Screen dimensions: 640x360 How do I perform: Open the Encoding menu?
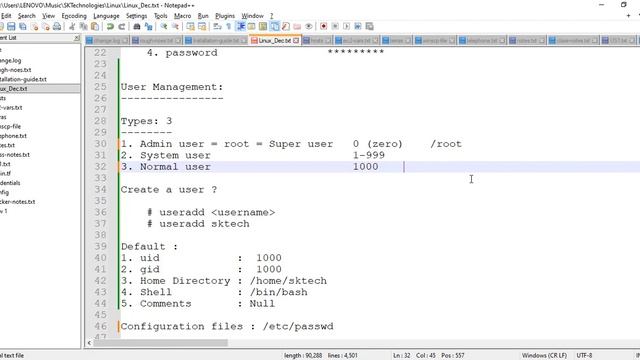pos(74,16)
